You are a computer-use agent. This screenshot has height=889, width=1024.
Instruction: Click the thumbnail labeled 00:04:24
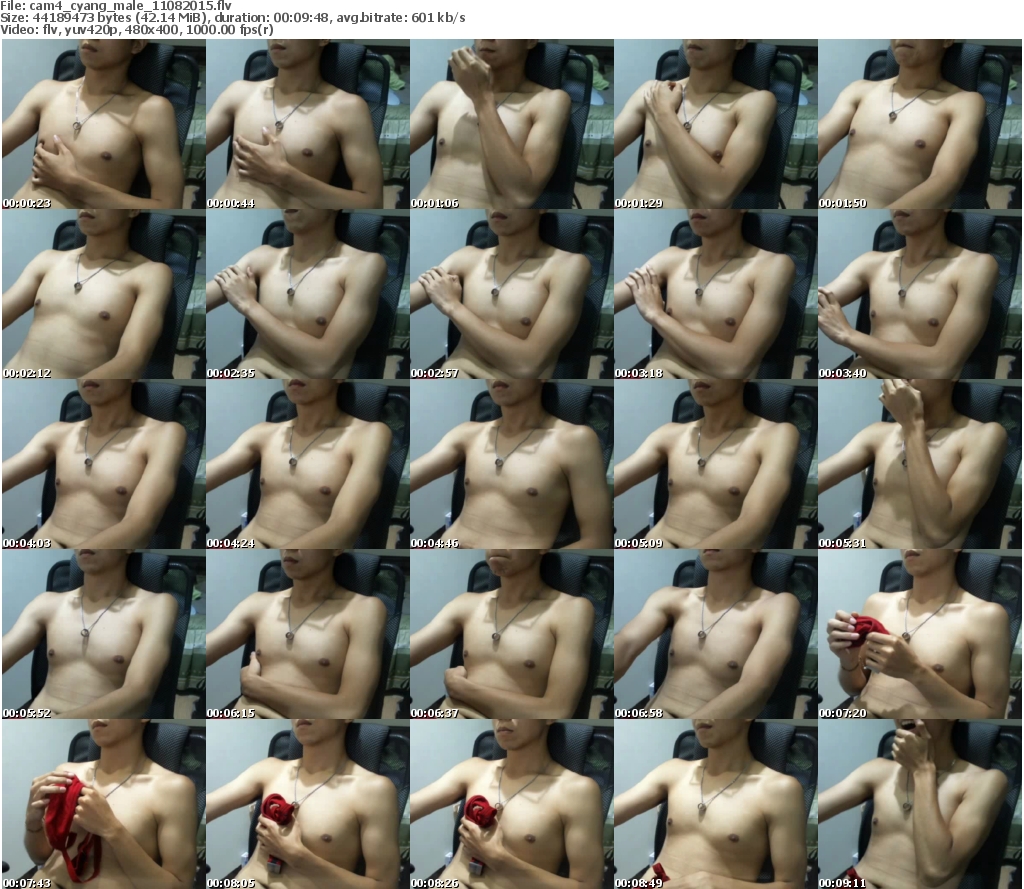coord(308,464)
